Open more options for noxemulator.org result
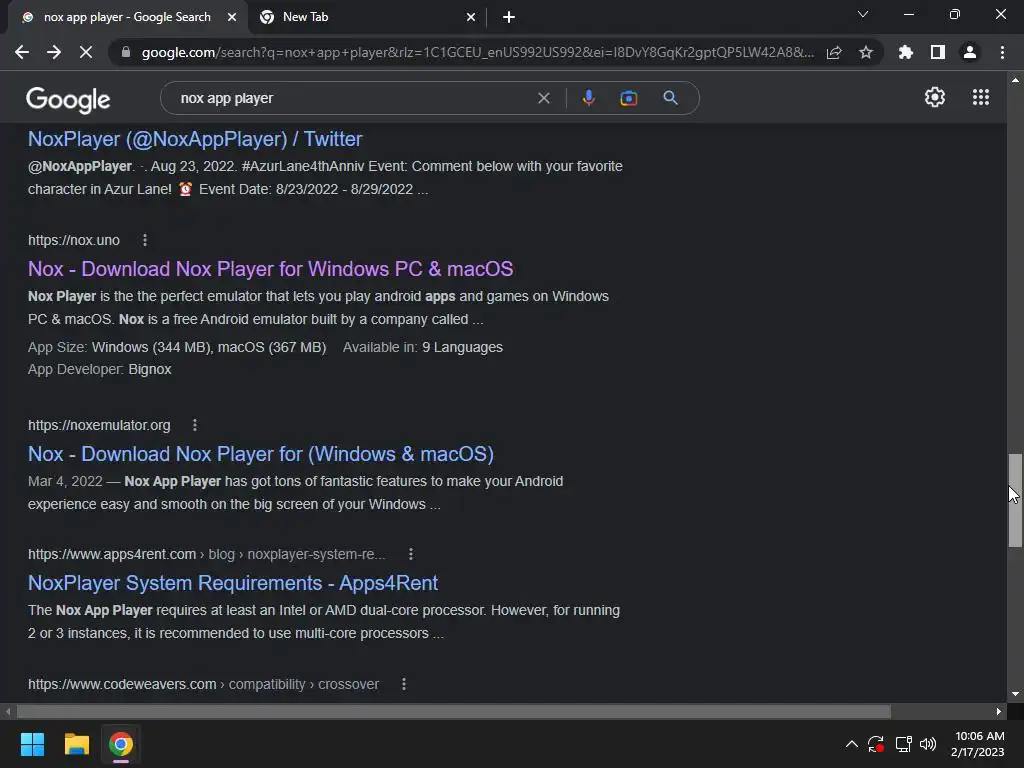The height and width of the screenshot is (768, 1024). pos(195,425)
